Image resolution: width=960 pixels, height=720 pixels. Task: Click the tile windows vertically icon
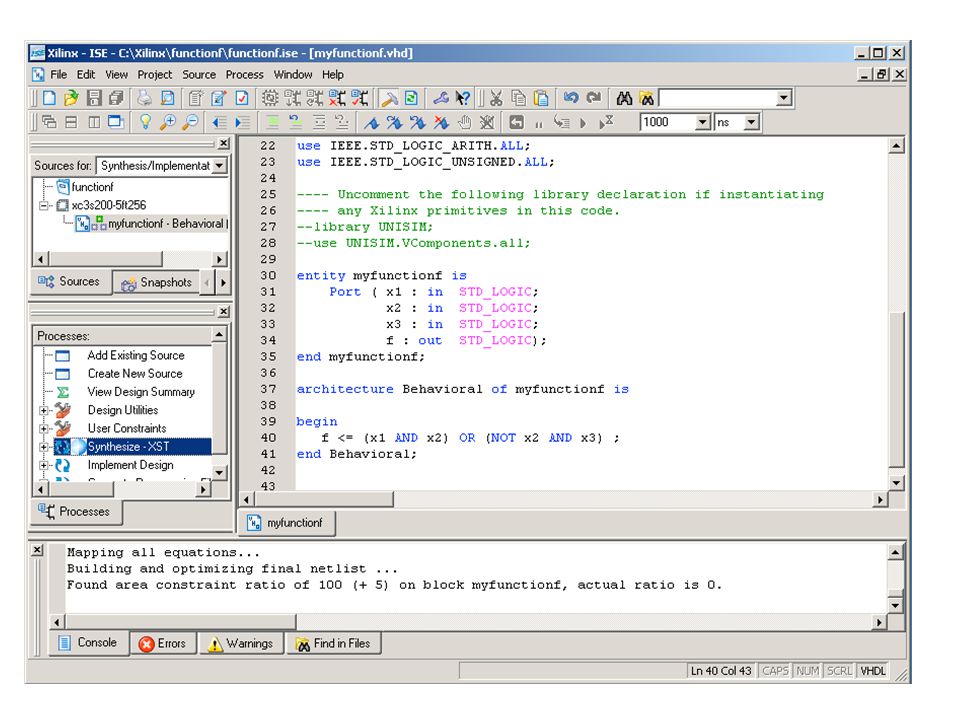(94, 122)
